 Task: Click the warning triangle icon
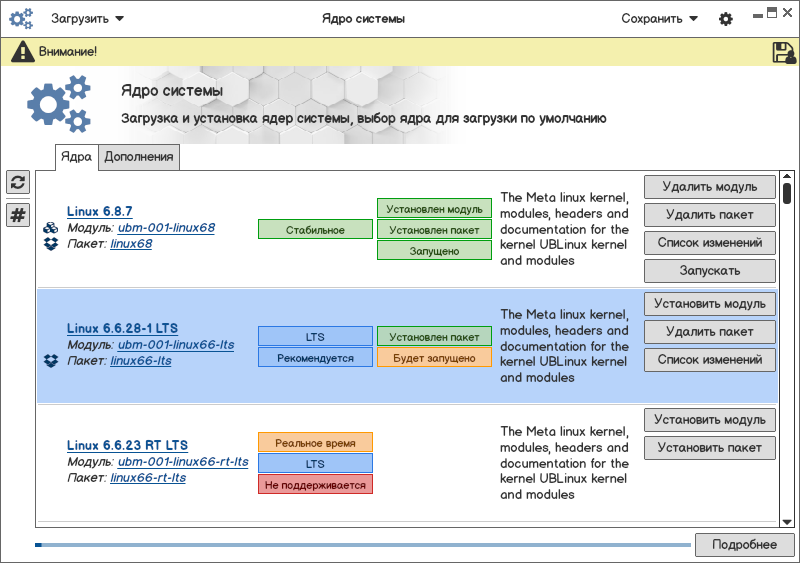click(x=23, y=52)
